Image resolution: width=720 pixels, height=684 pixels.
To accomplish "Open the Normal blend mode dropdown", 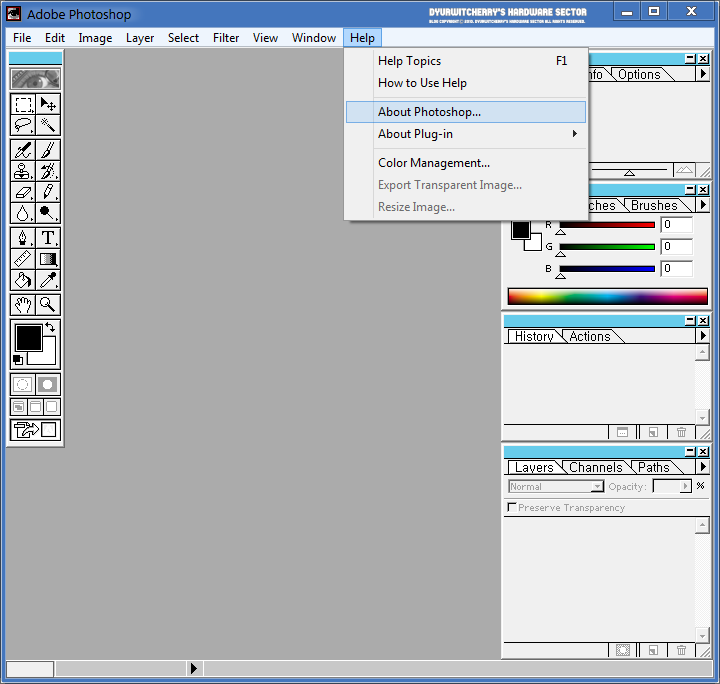I will tap(556, 486).
